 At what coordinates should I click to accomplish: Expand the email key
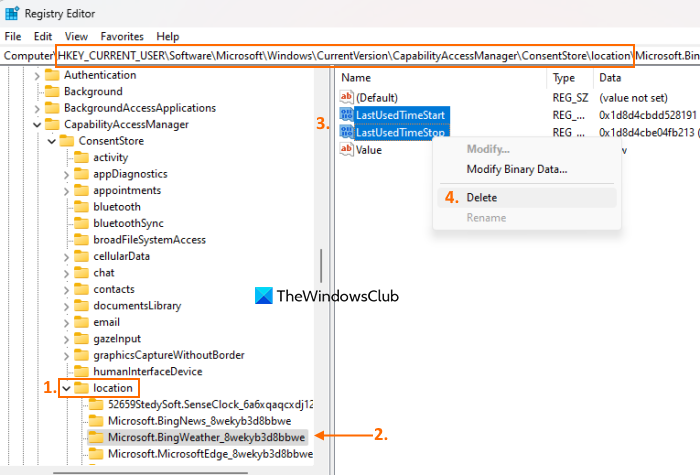(x=67, y=323)
